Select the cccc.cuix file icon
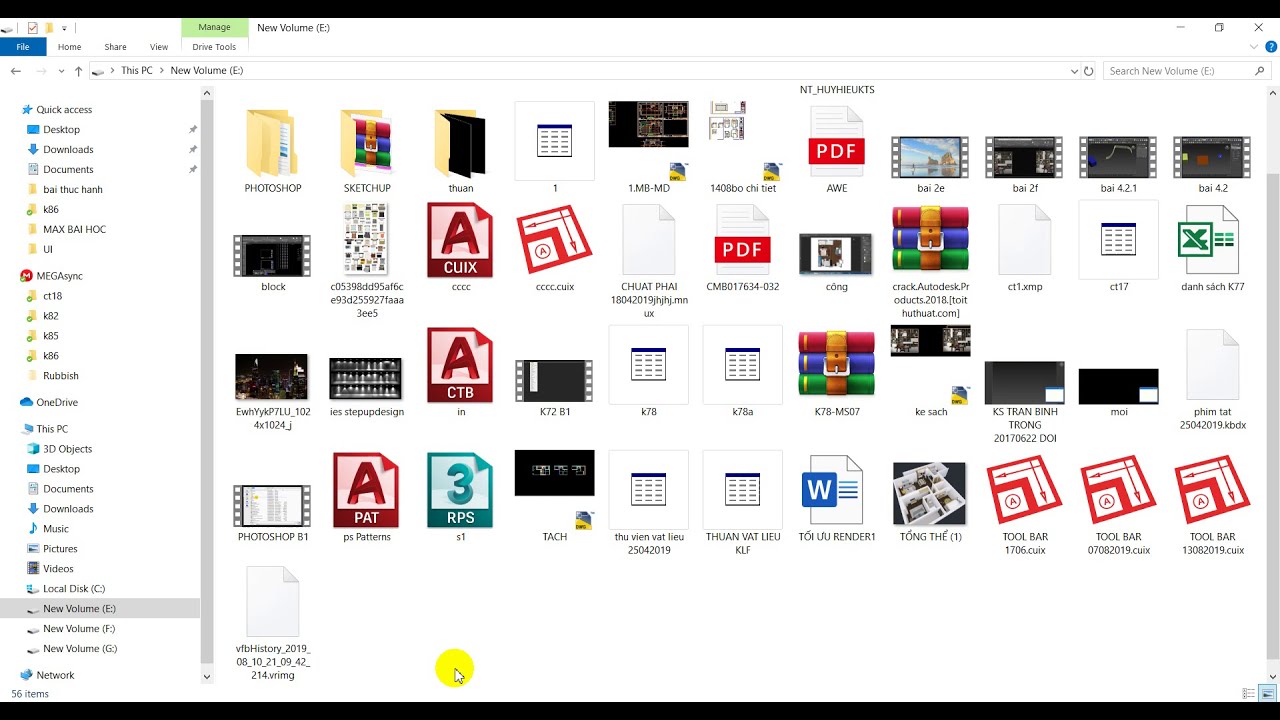1280x720 pixels. (x=554, y=240)
